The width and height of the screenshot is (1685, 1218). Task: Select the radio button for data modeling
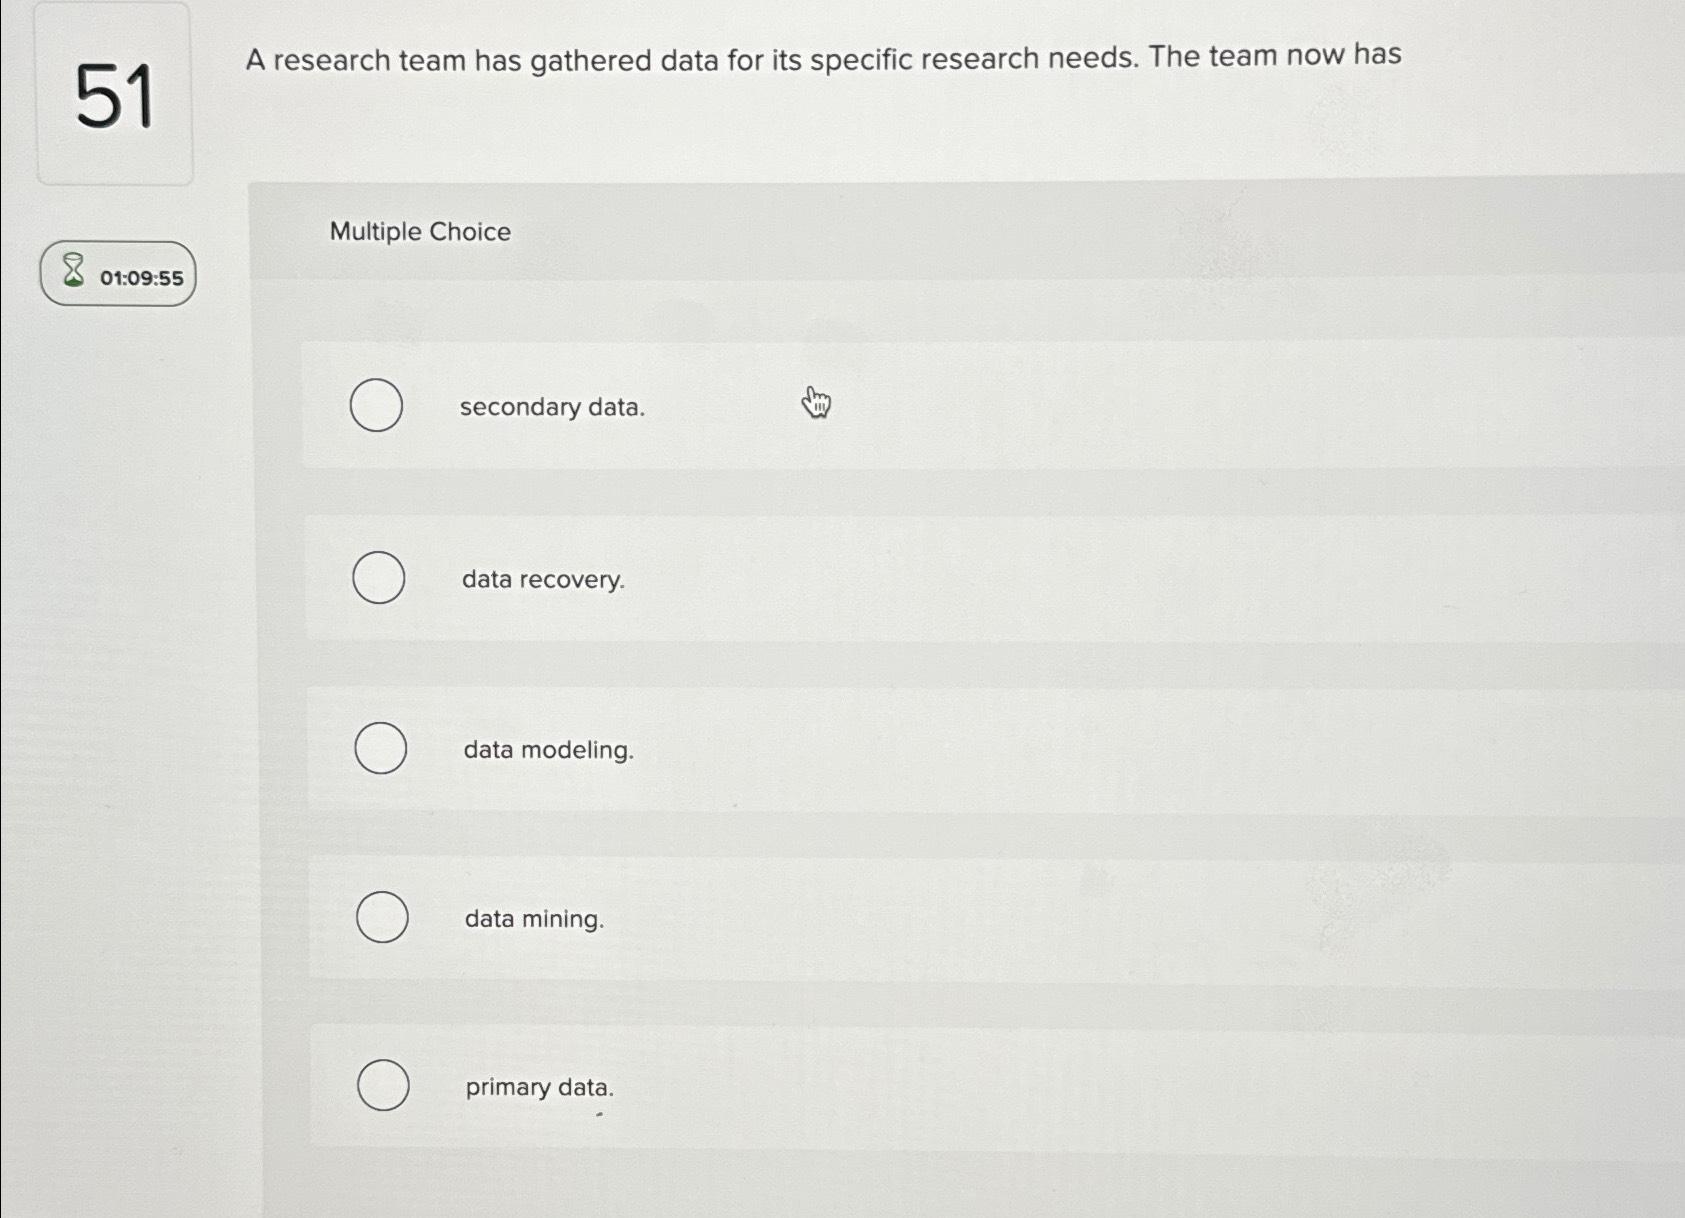click(381, 748)
